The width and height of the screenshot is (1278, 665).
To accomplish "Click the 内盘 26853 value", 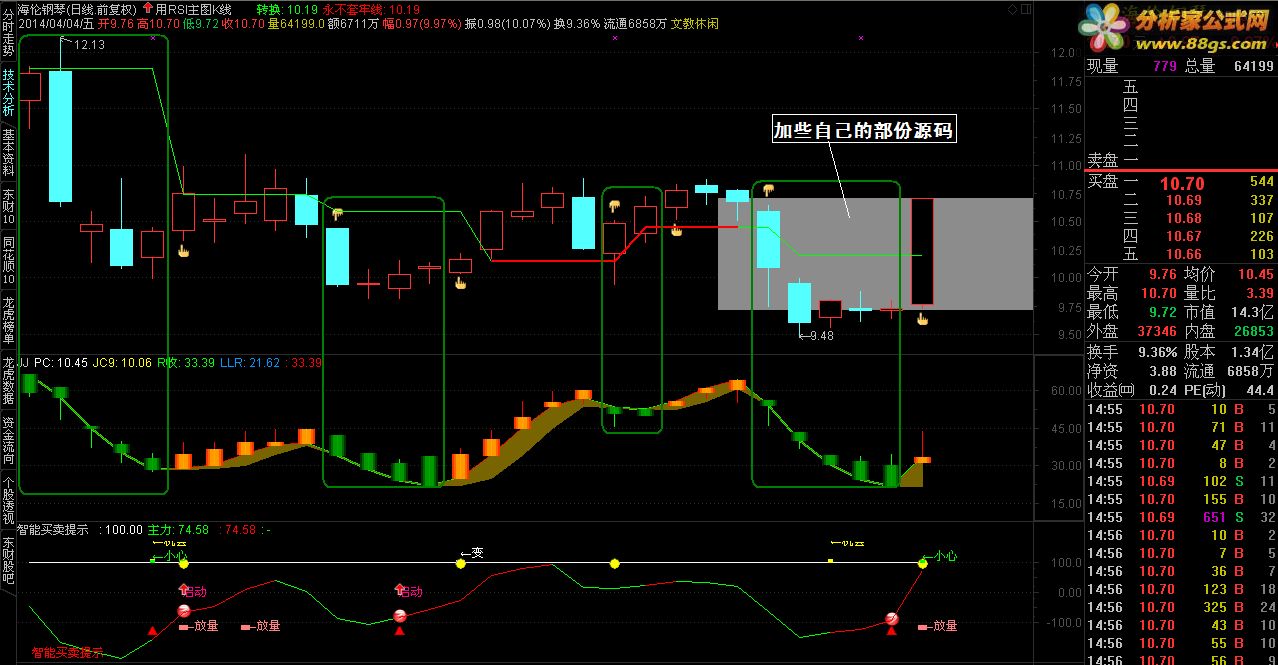I will 1254,331.
